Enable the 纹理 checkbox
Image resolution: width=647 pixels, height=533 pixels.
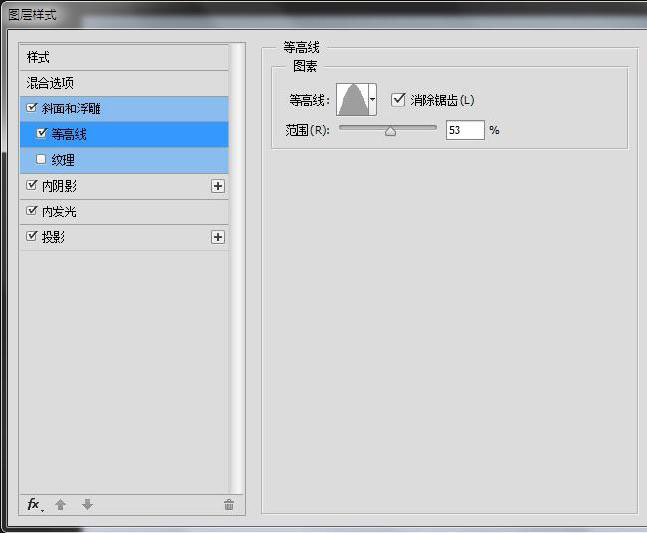(41, 159)
